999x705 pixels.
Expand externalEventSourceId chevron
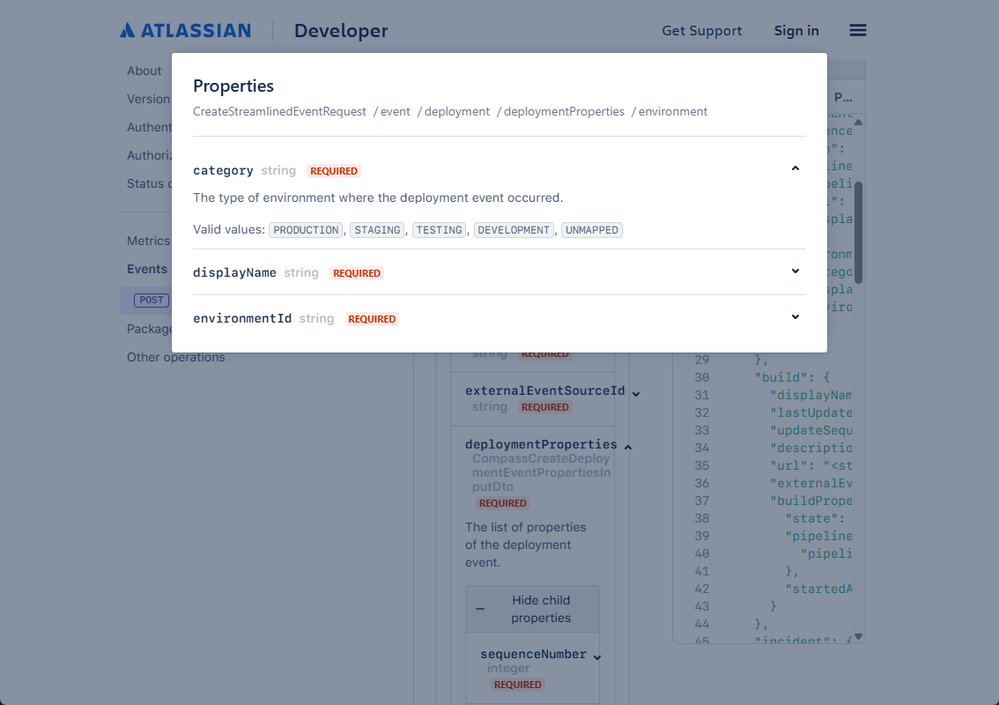(x=635, y=394)
